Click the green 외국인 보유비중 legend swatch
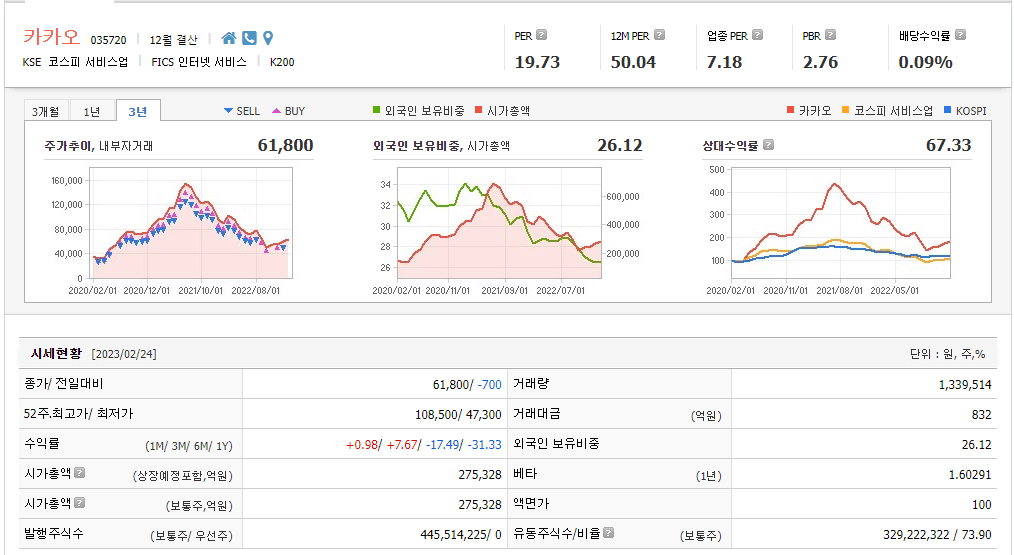 tap(376, 110)
